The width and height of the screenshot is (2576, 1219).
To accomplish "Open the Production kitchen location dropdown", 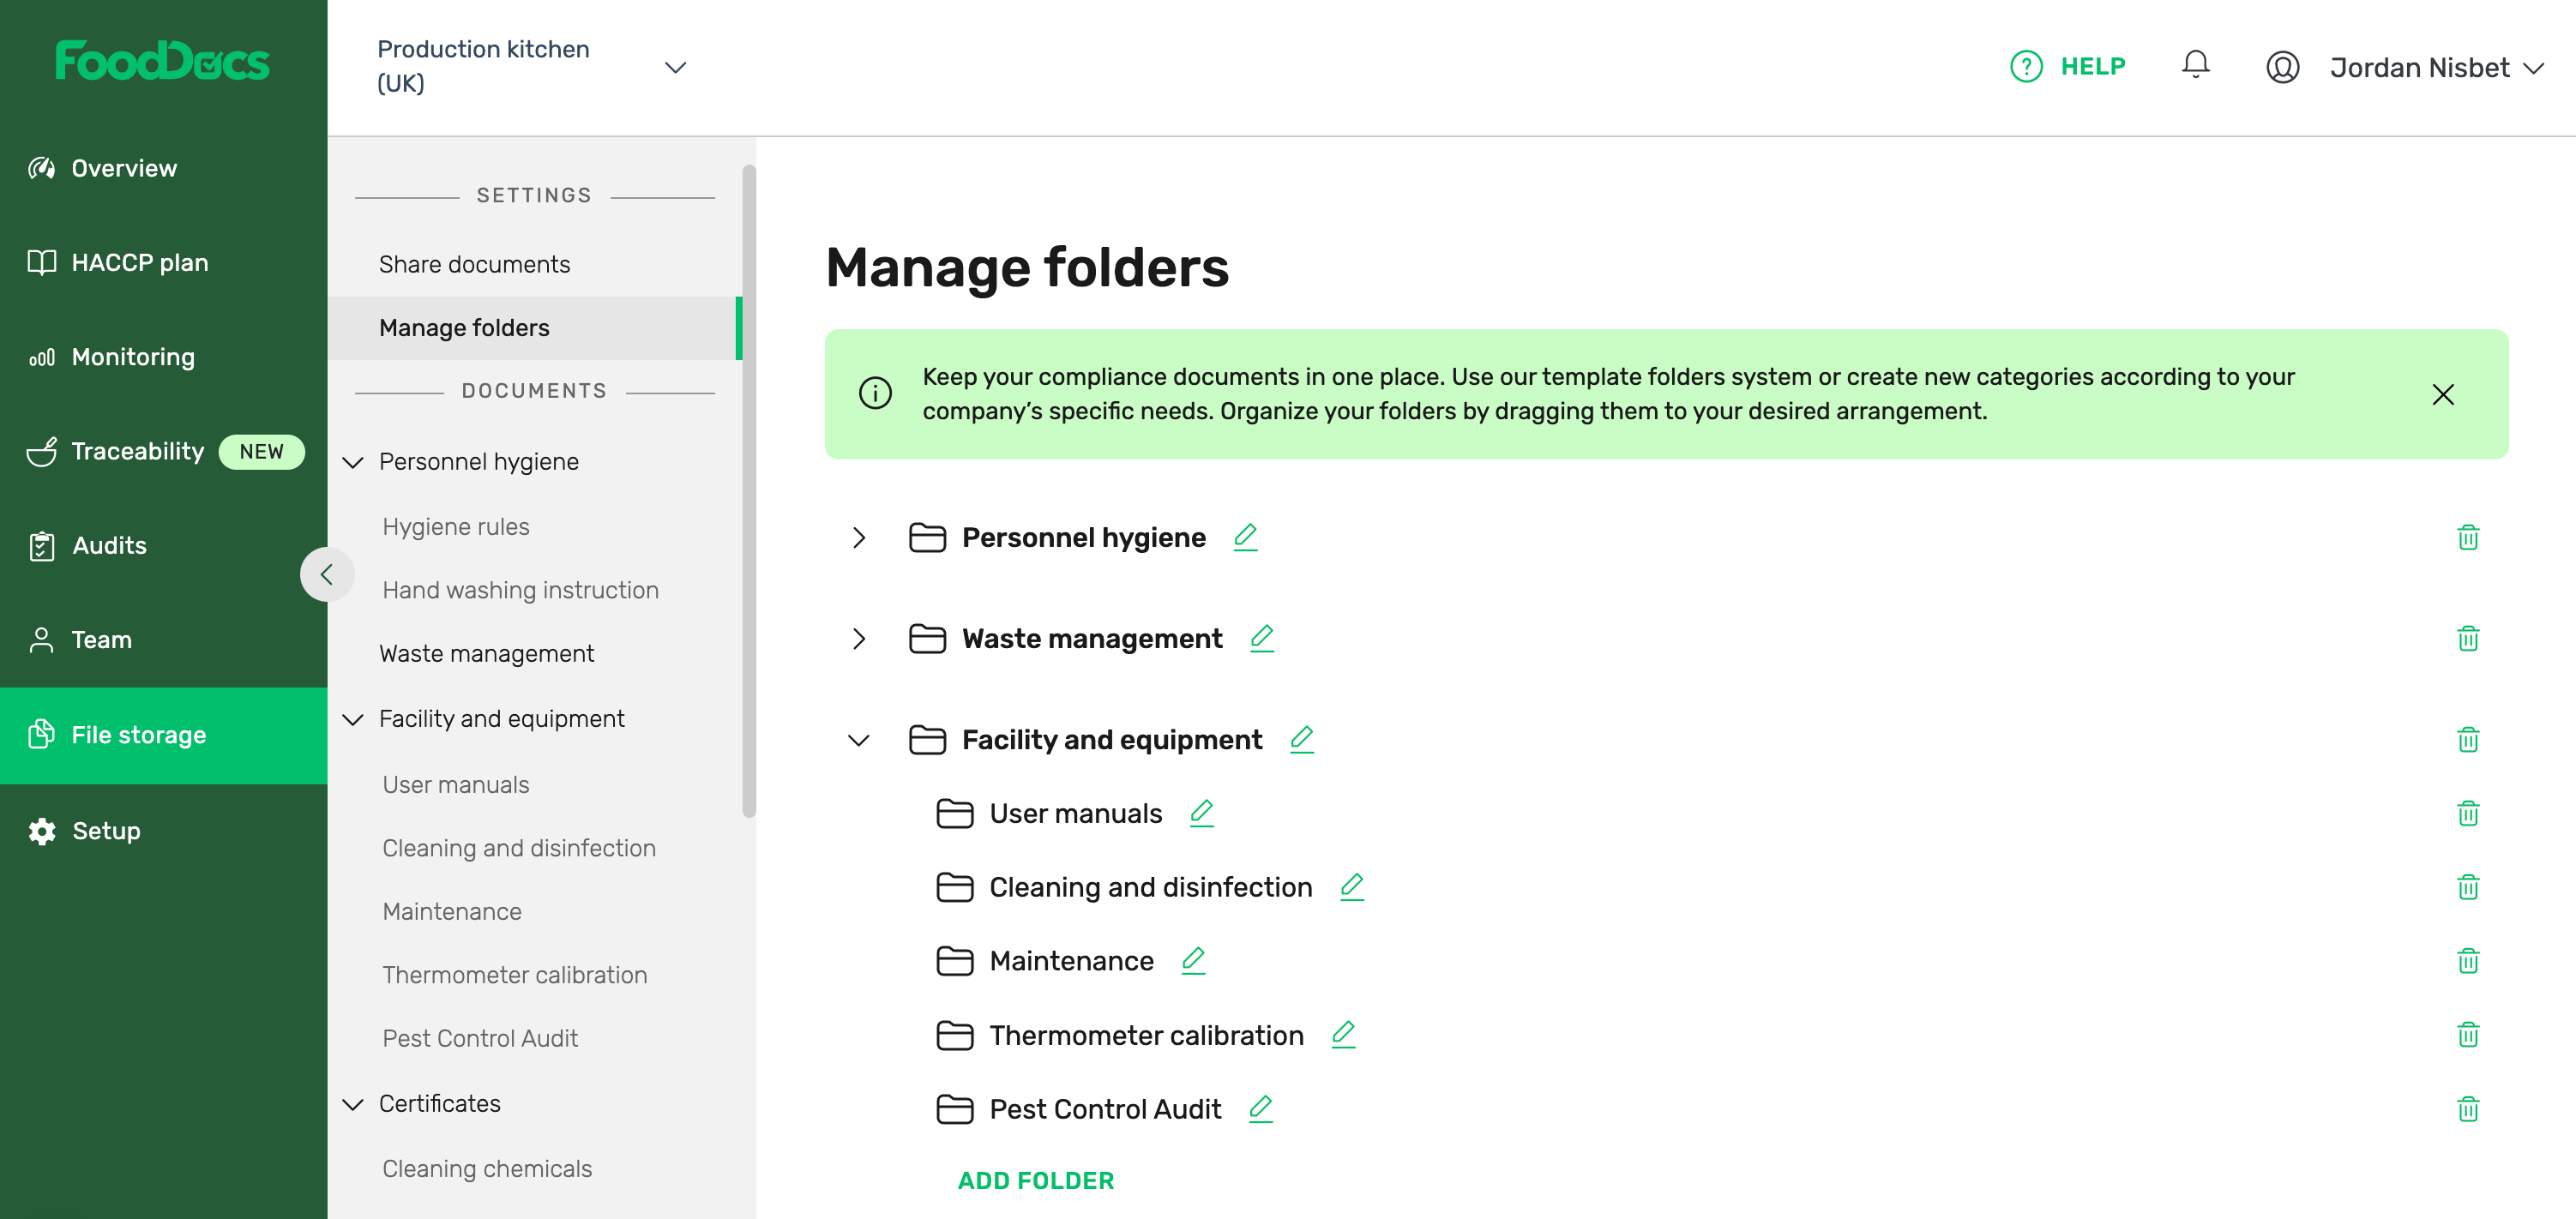I will point(676,66).
